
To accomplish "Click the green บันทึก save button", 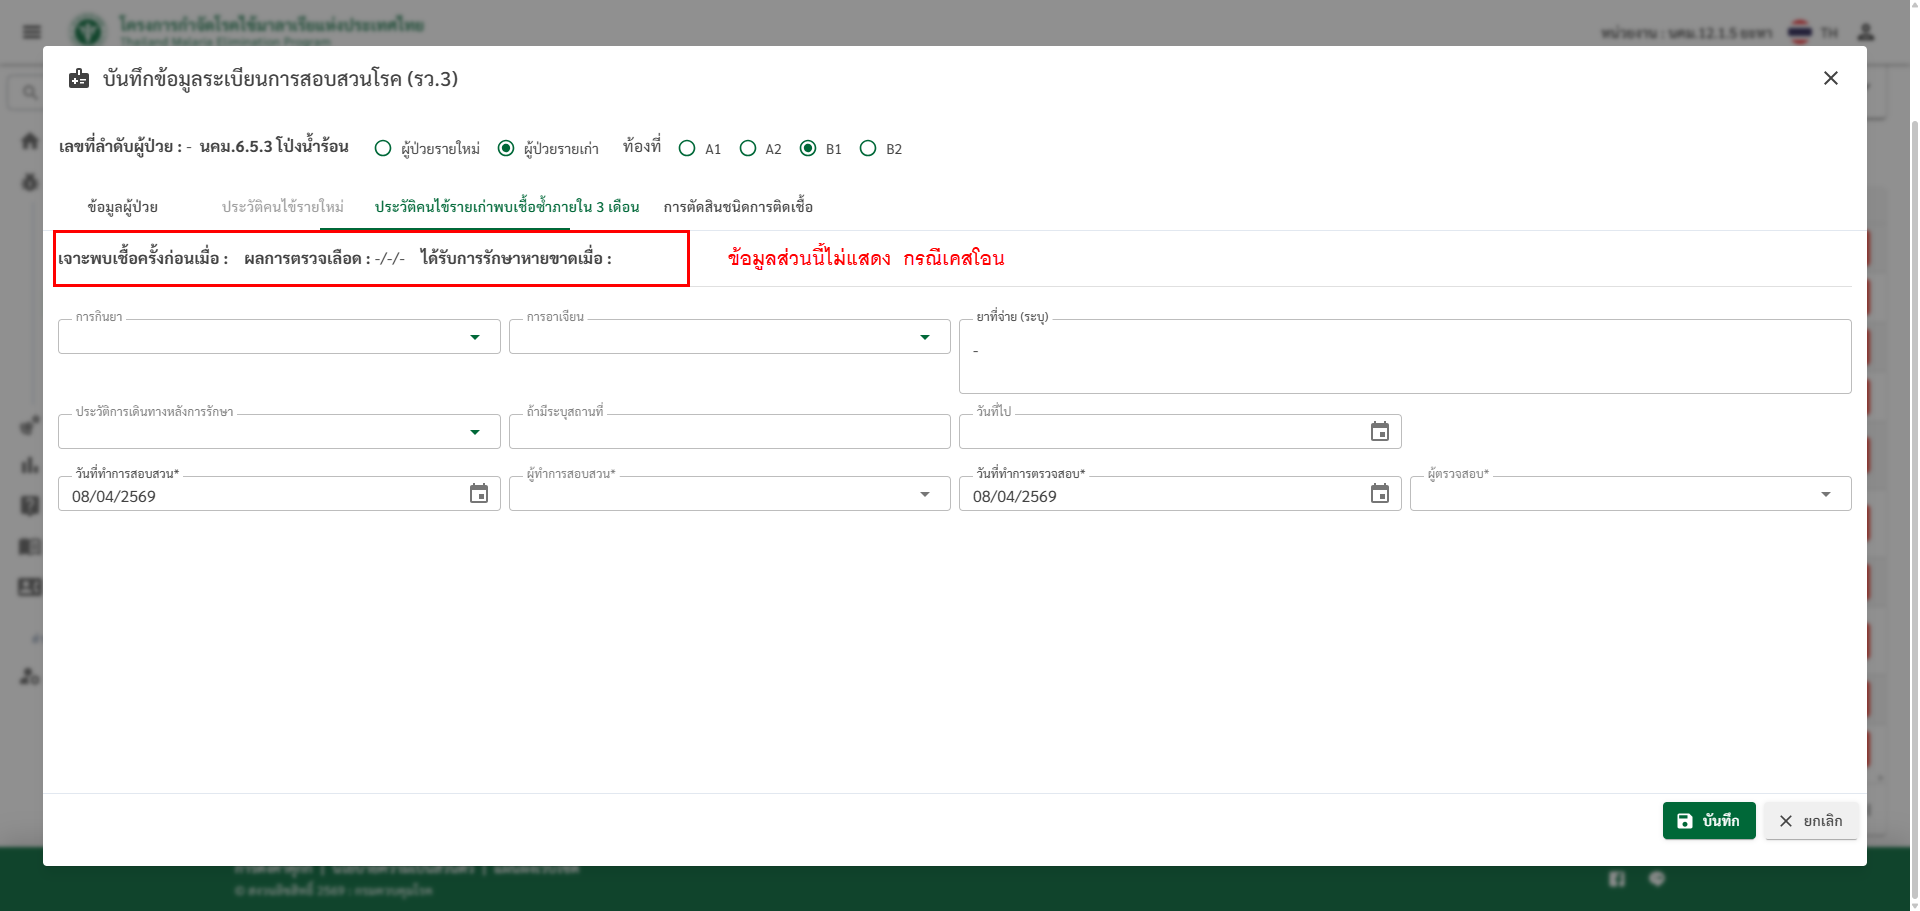I will tap(1708, 821).
